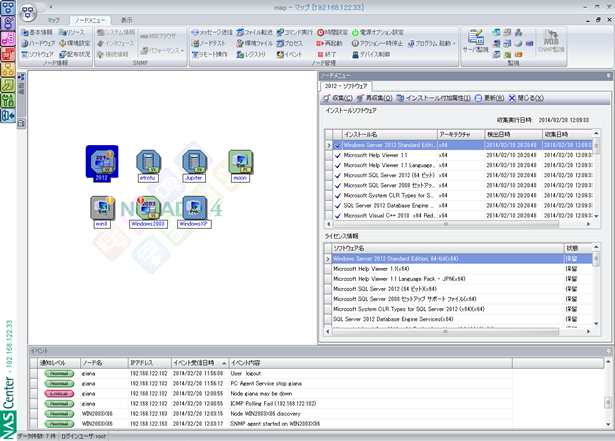The image size is (615, 441).
Task: Toggle check for Microsoft Help Viewer 1.1 row
Action: pyautogui.click(x=338, y=155)
